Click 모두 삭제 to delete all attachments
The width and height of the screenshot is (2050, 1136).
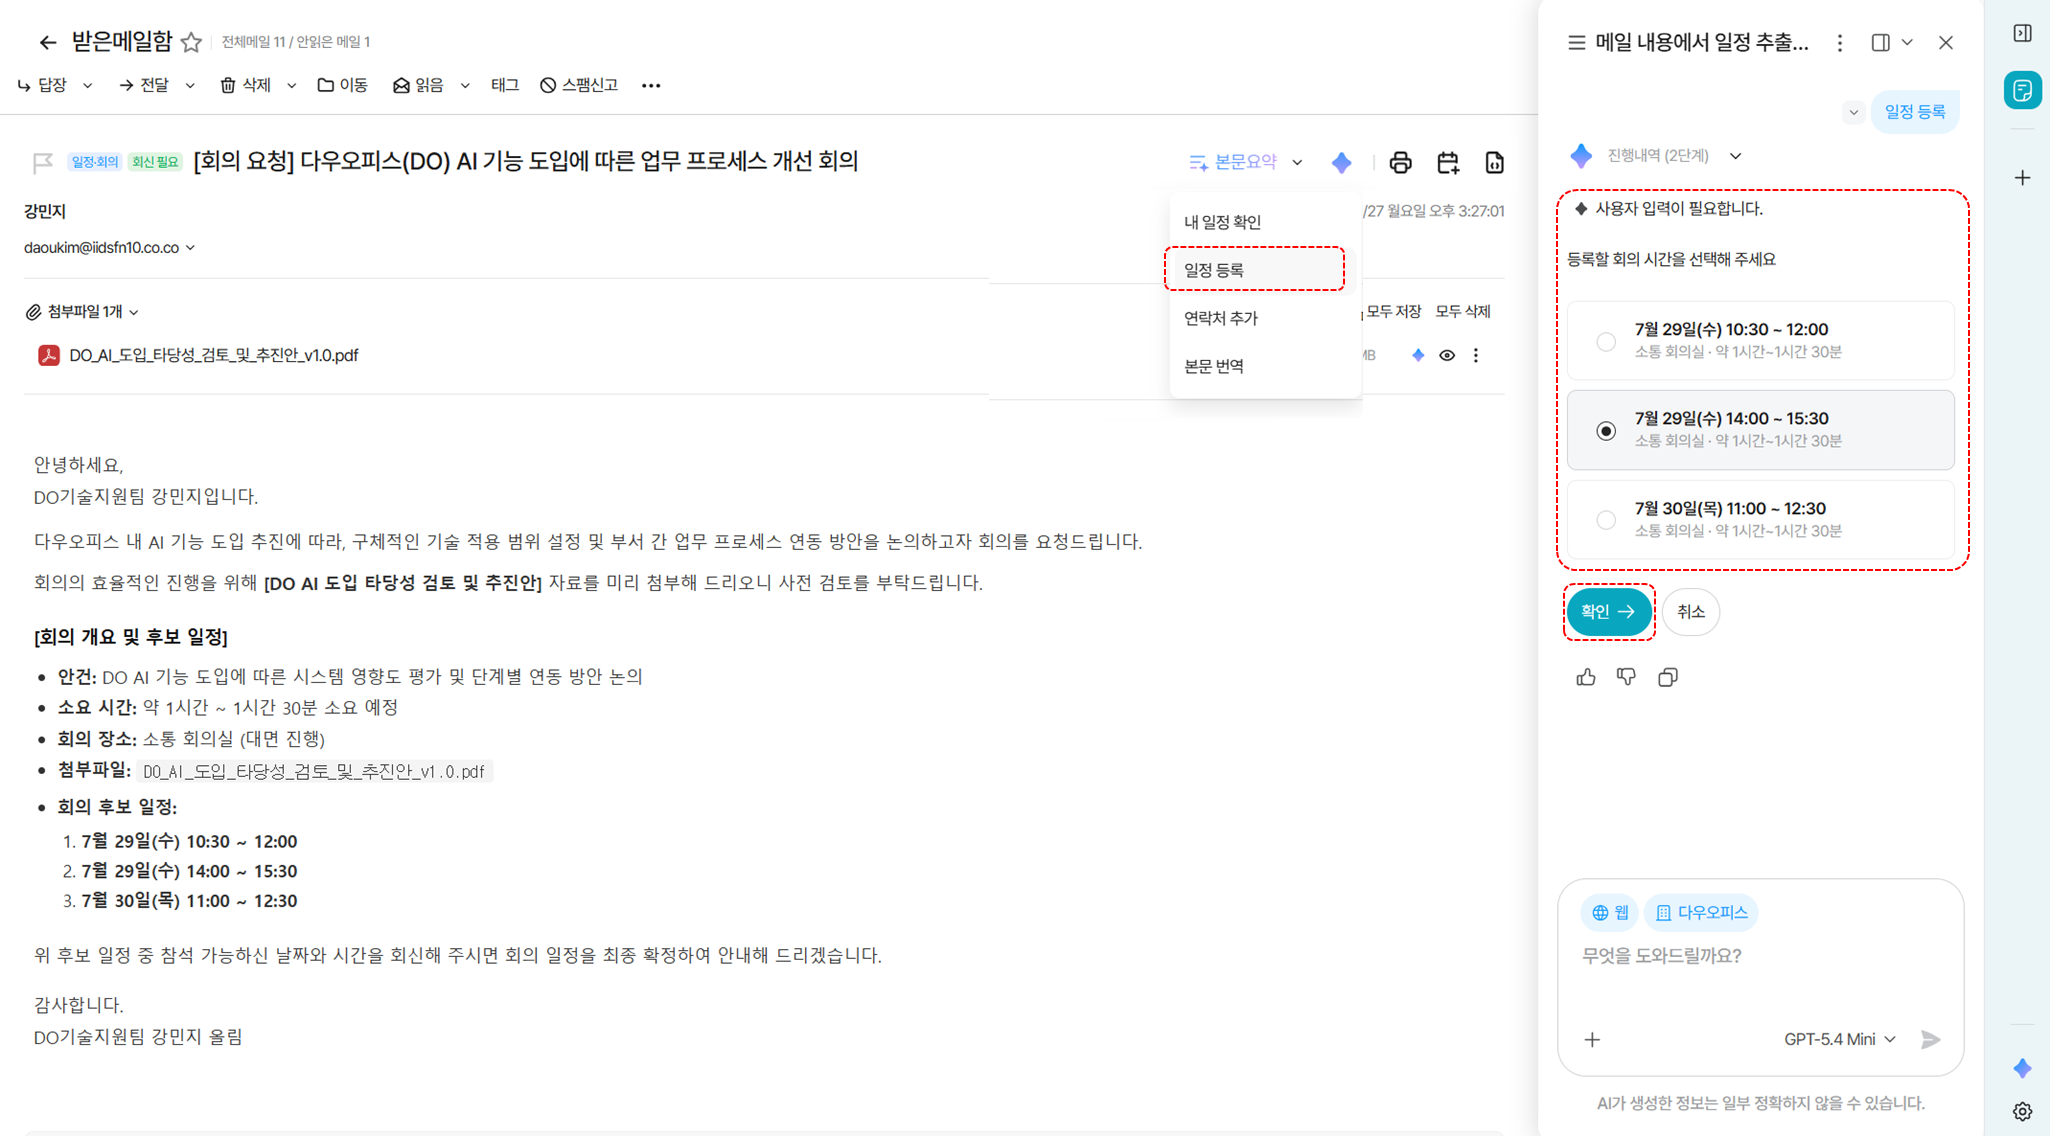(x=1463, y=312)
